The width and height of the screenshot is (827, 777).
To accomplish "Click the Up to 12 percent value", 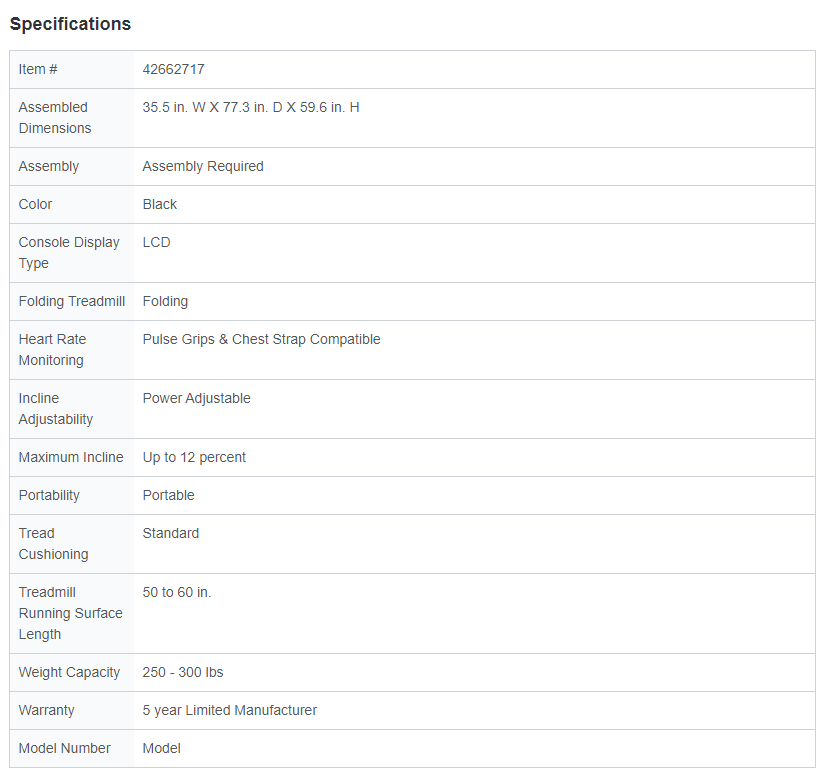I will pyautogui.click(x=194, y=457).
